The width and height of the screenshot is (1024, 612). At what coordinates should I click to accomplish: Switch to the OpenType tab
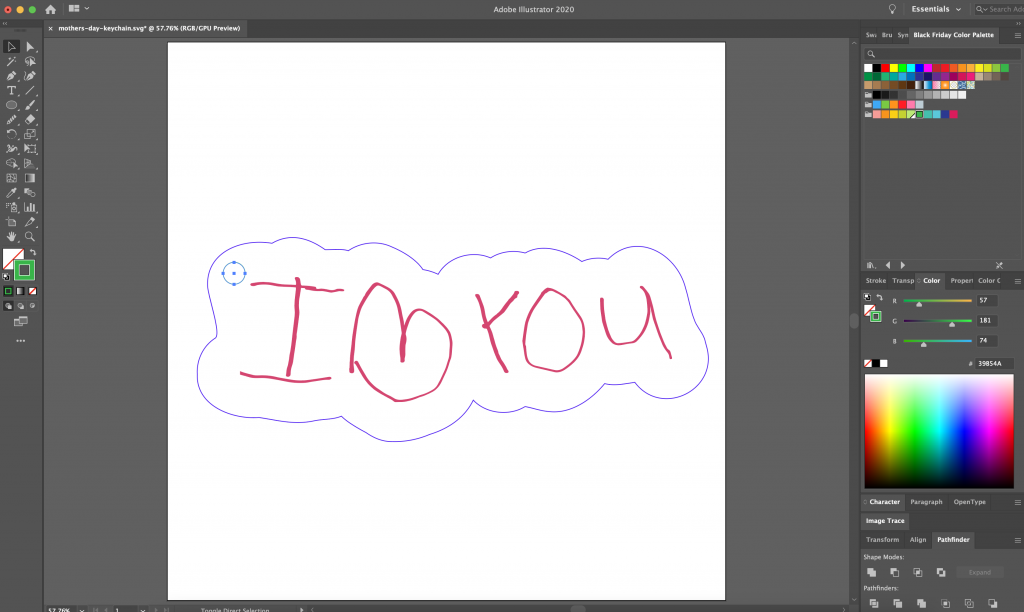(x=969, y=502)
